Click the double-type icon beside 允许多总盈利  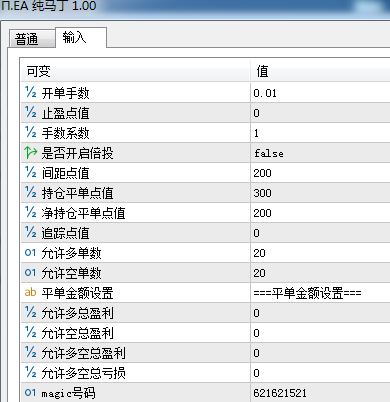coord(31,312)
